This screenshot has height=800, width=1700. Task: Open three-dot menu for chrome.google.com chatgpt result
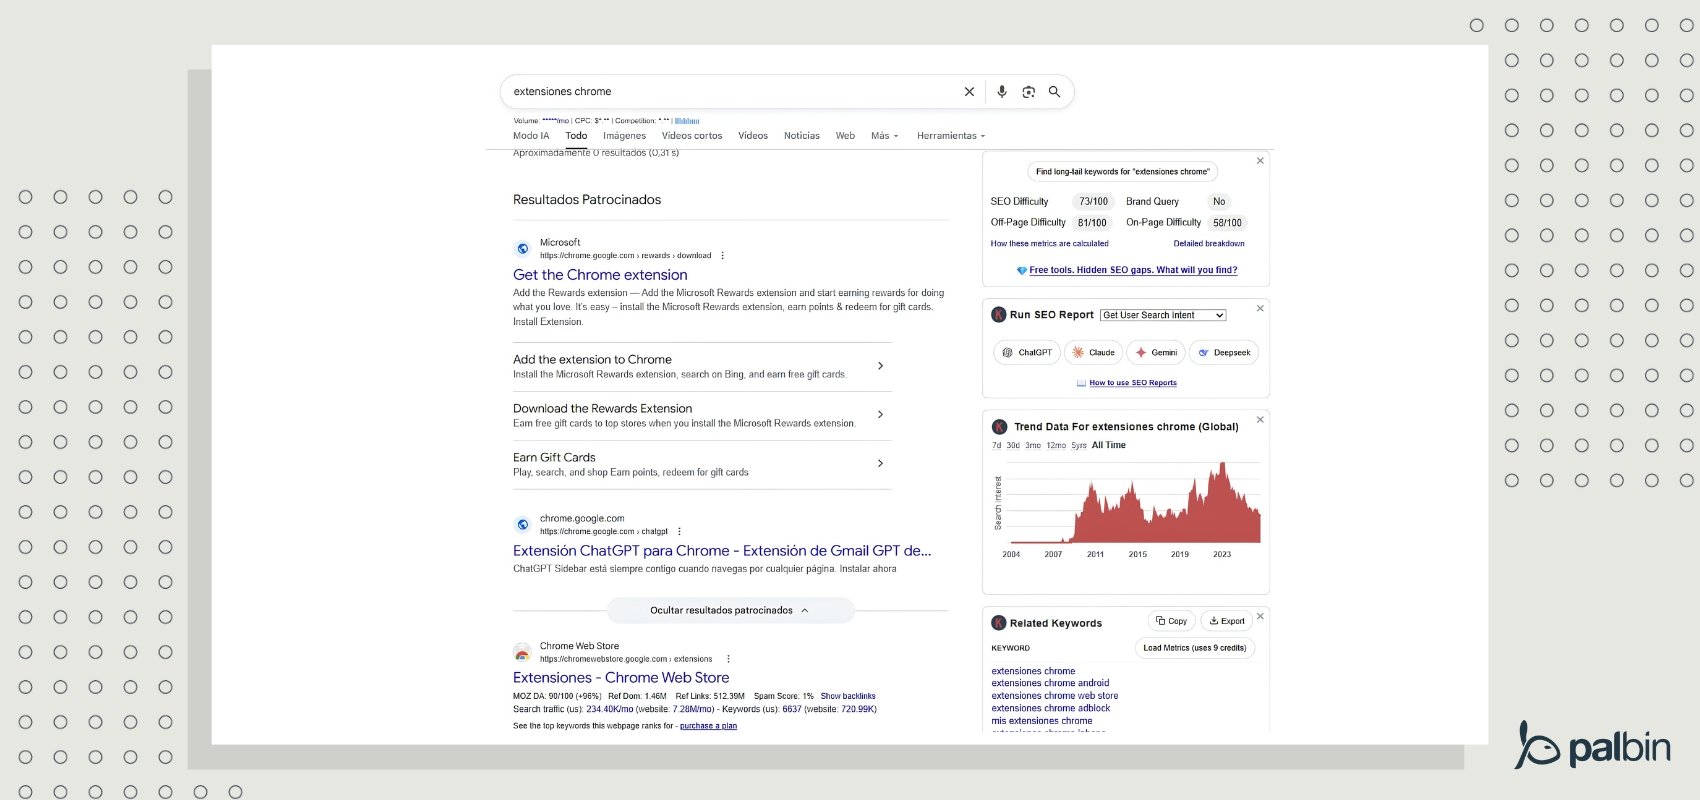(679, 531)
